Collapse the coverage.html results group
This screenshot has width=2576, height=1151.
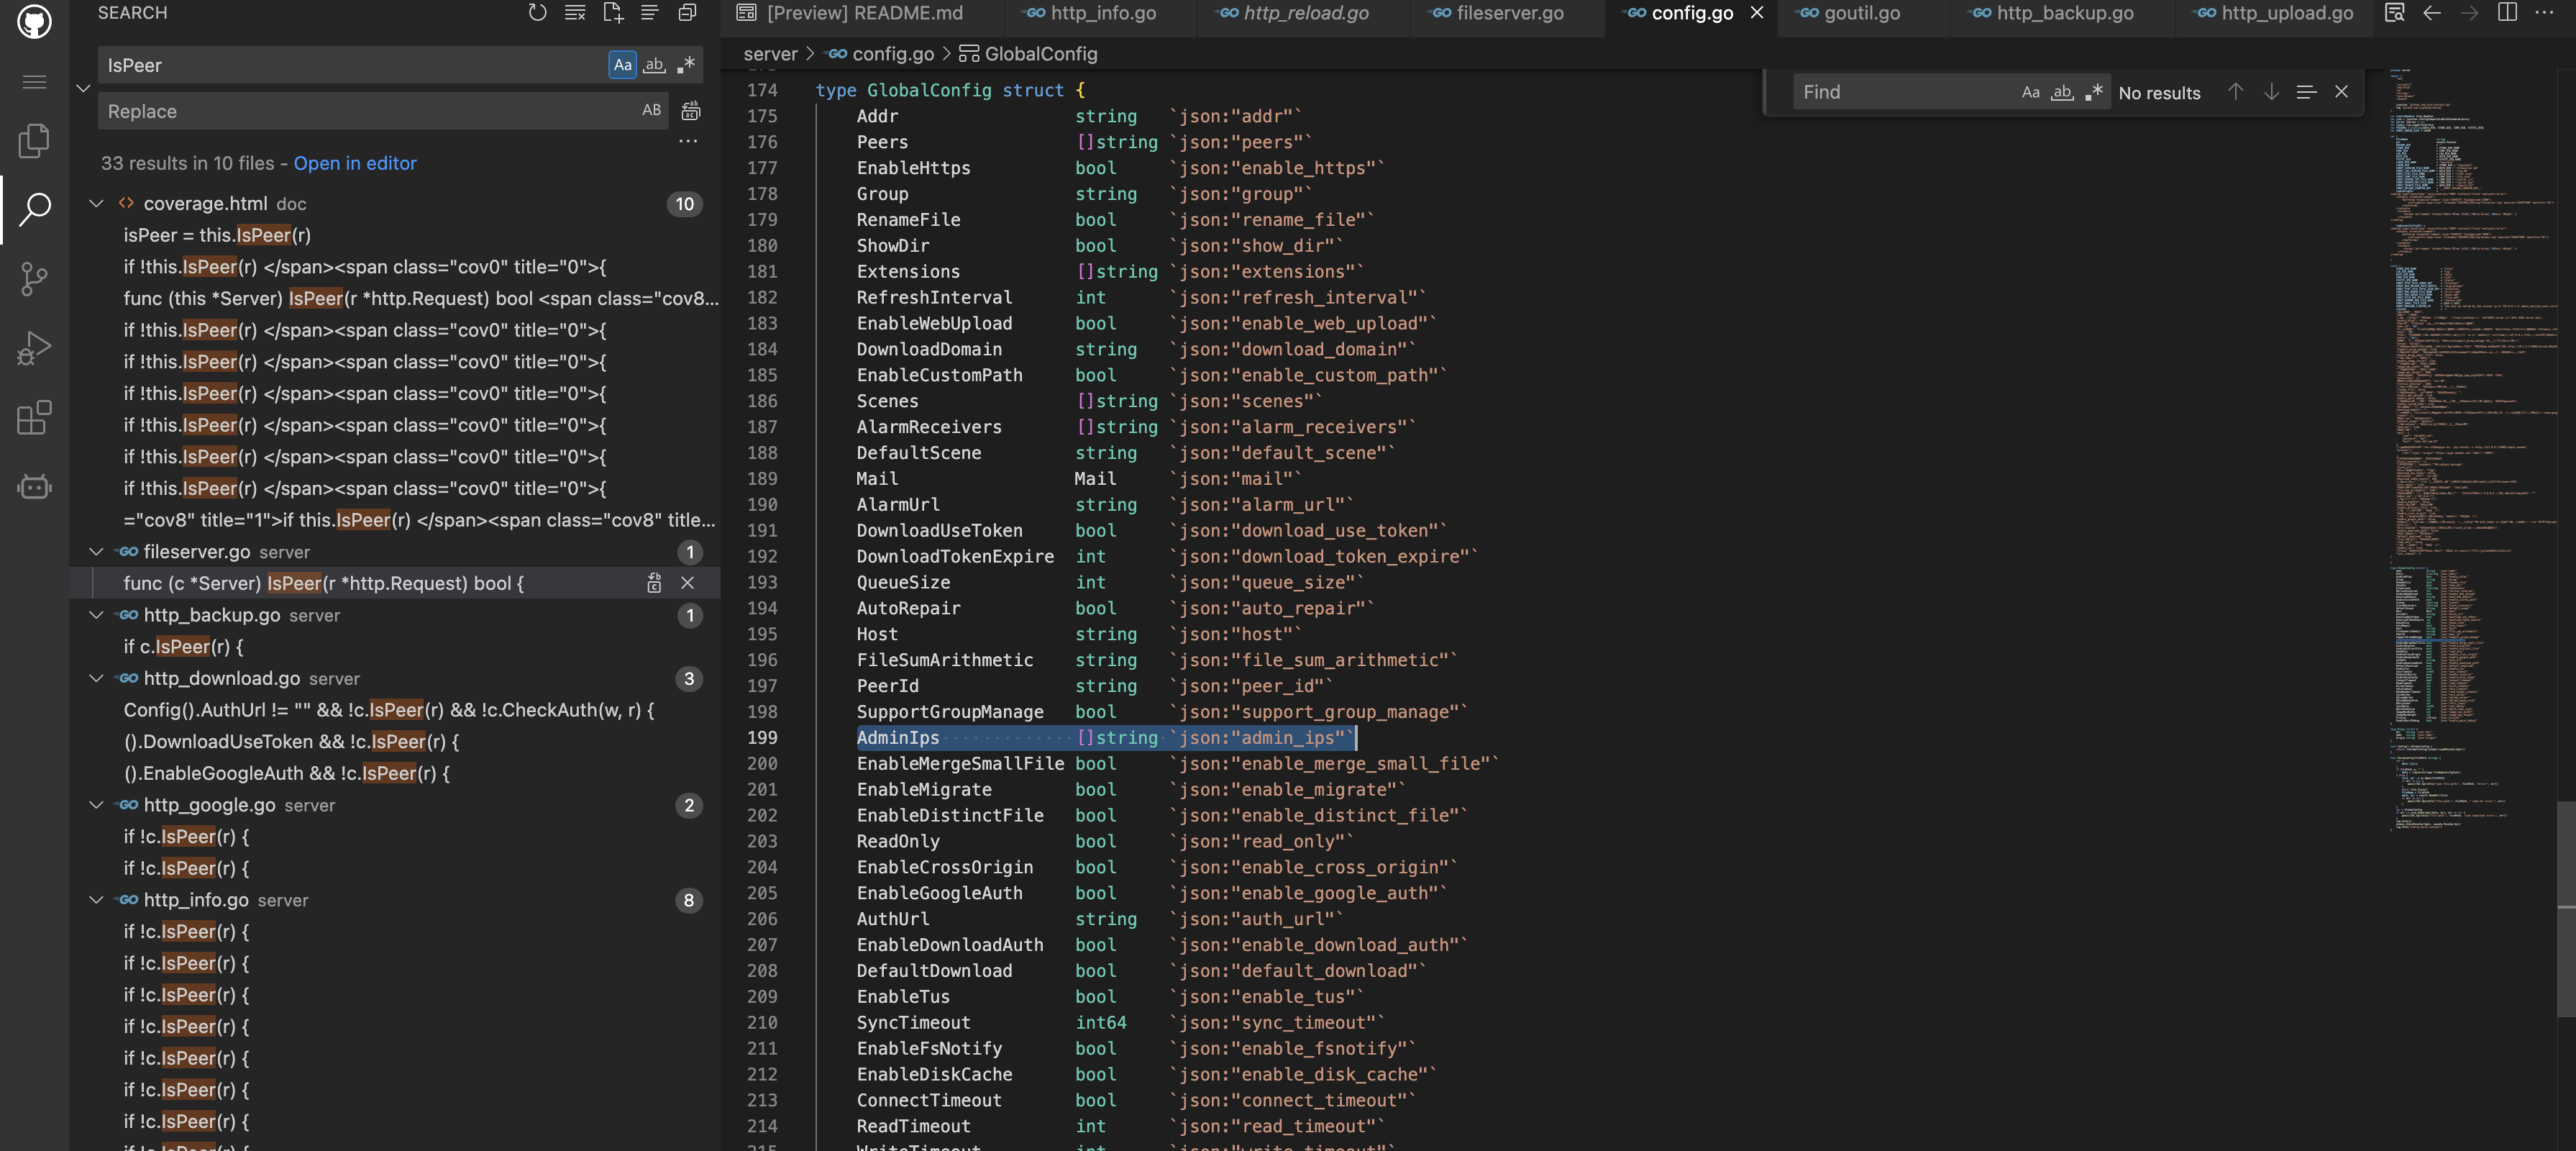point(93,204)
